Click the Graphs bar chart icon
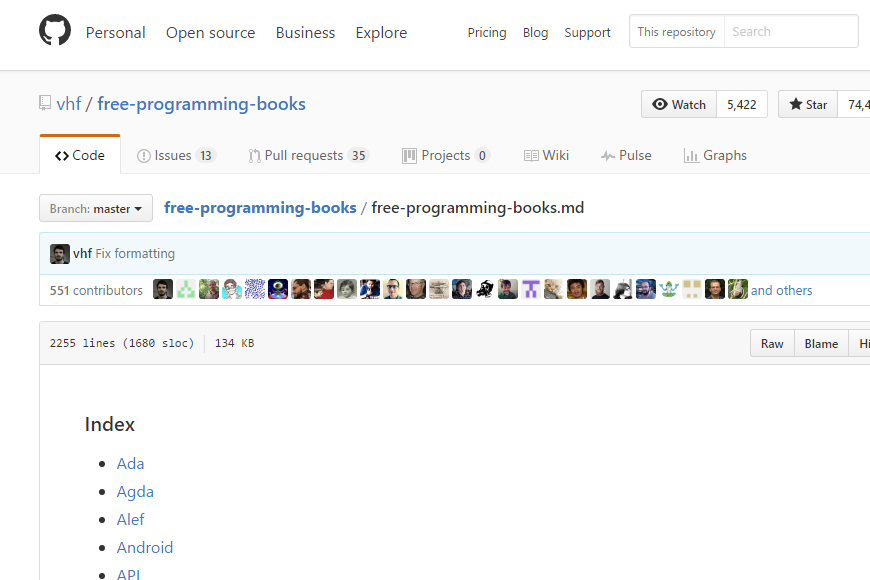This screenshot has height=580, width=870. [691, 156]
